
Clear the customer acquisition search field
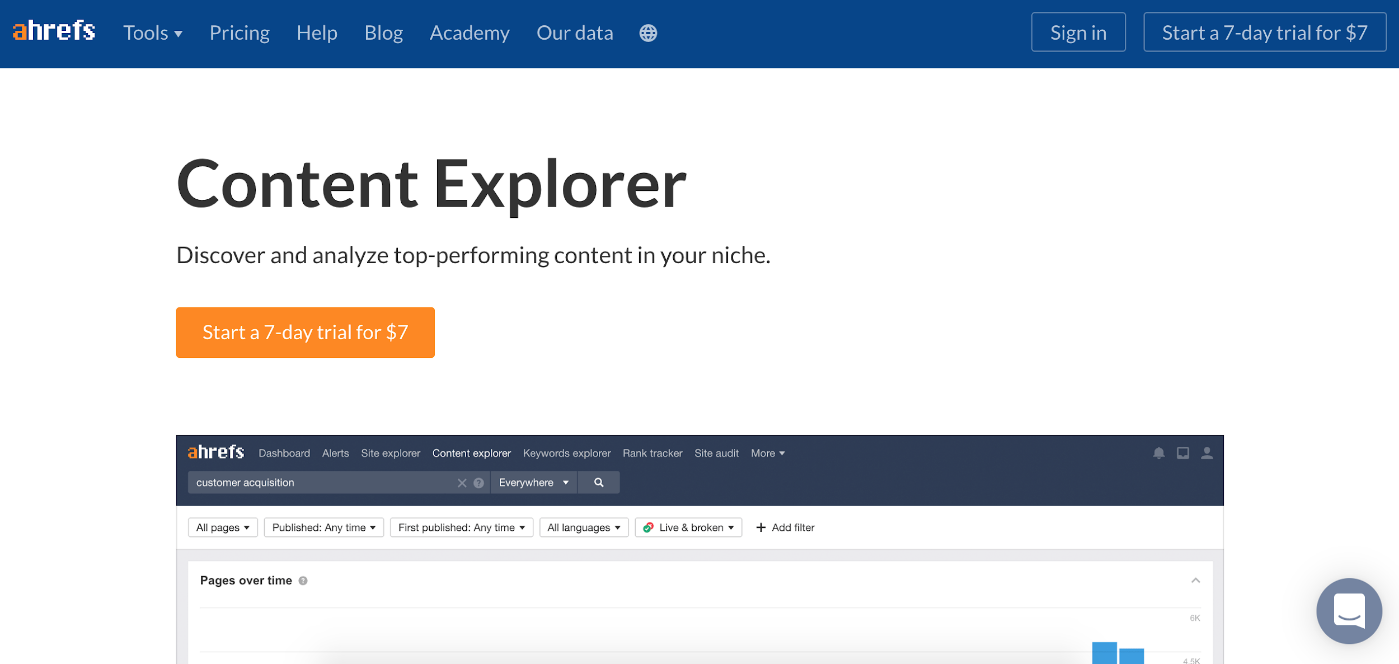462,483
